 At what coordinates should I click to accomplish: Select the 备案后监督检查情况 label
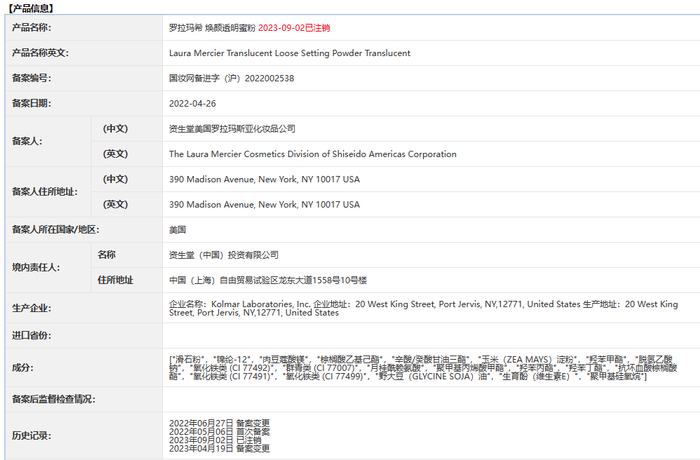tap(54, 399)
